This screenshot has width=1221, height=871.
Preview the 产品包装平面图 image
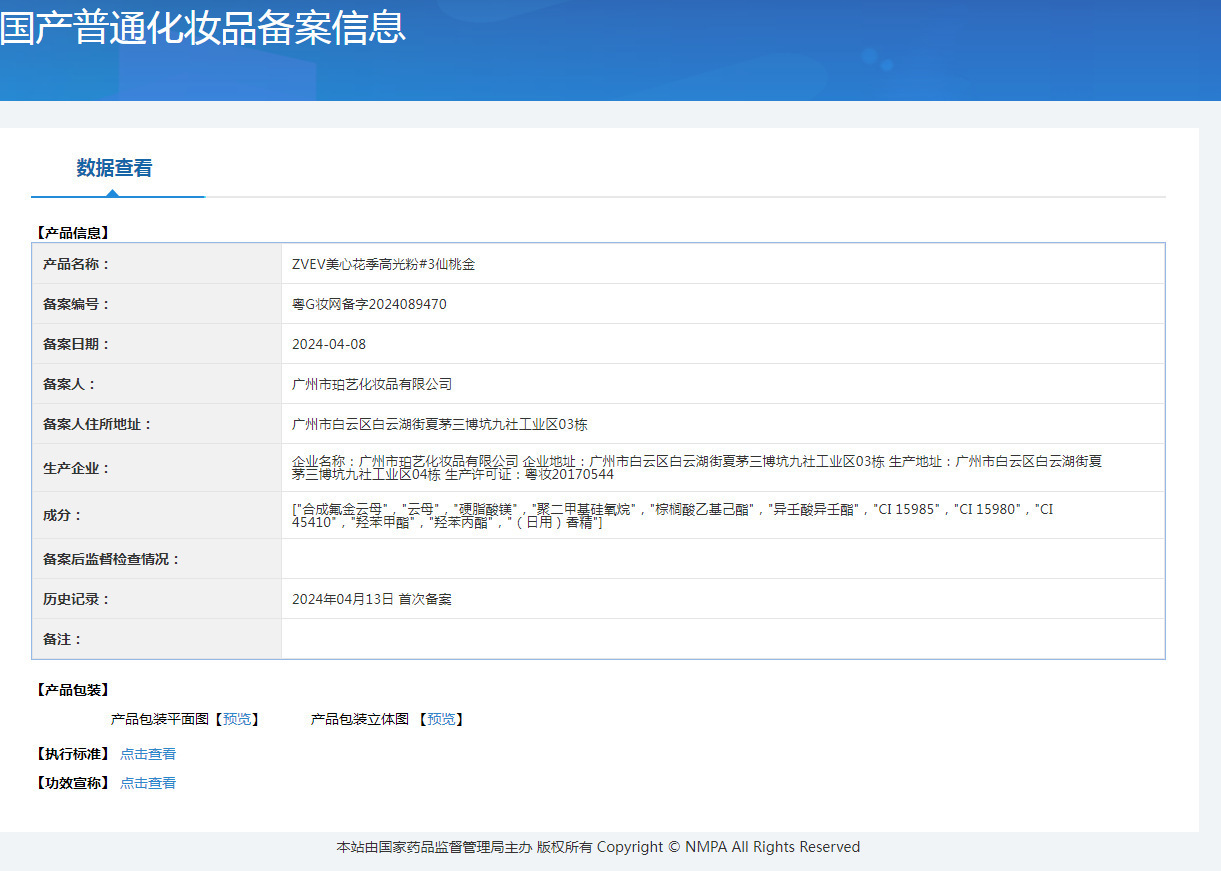(237, 719)
